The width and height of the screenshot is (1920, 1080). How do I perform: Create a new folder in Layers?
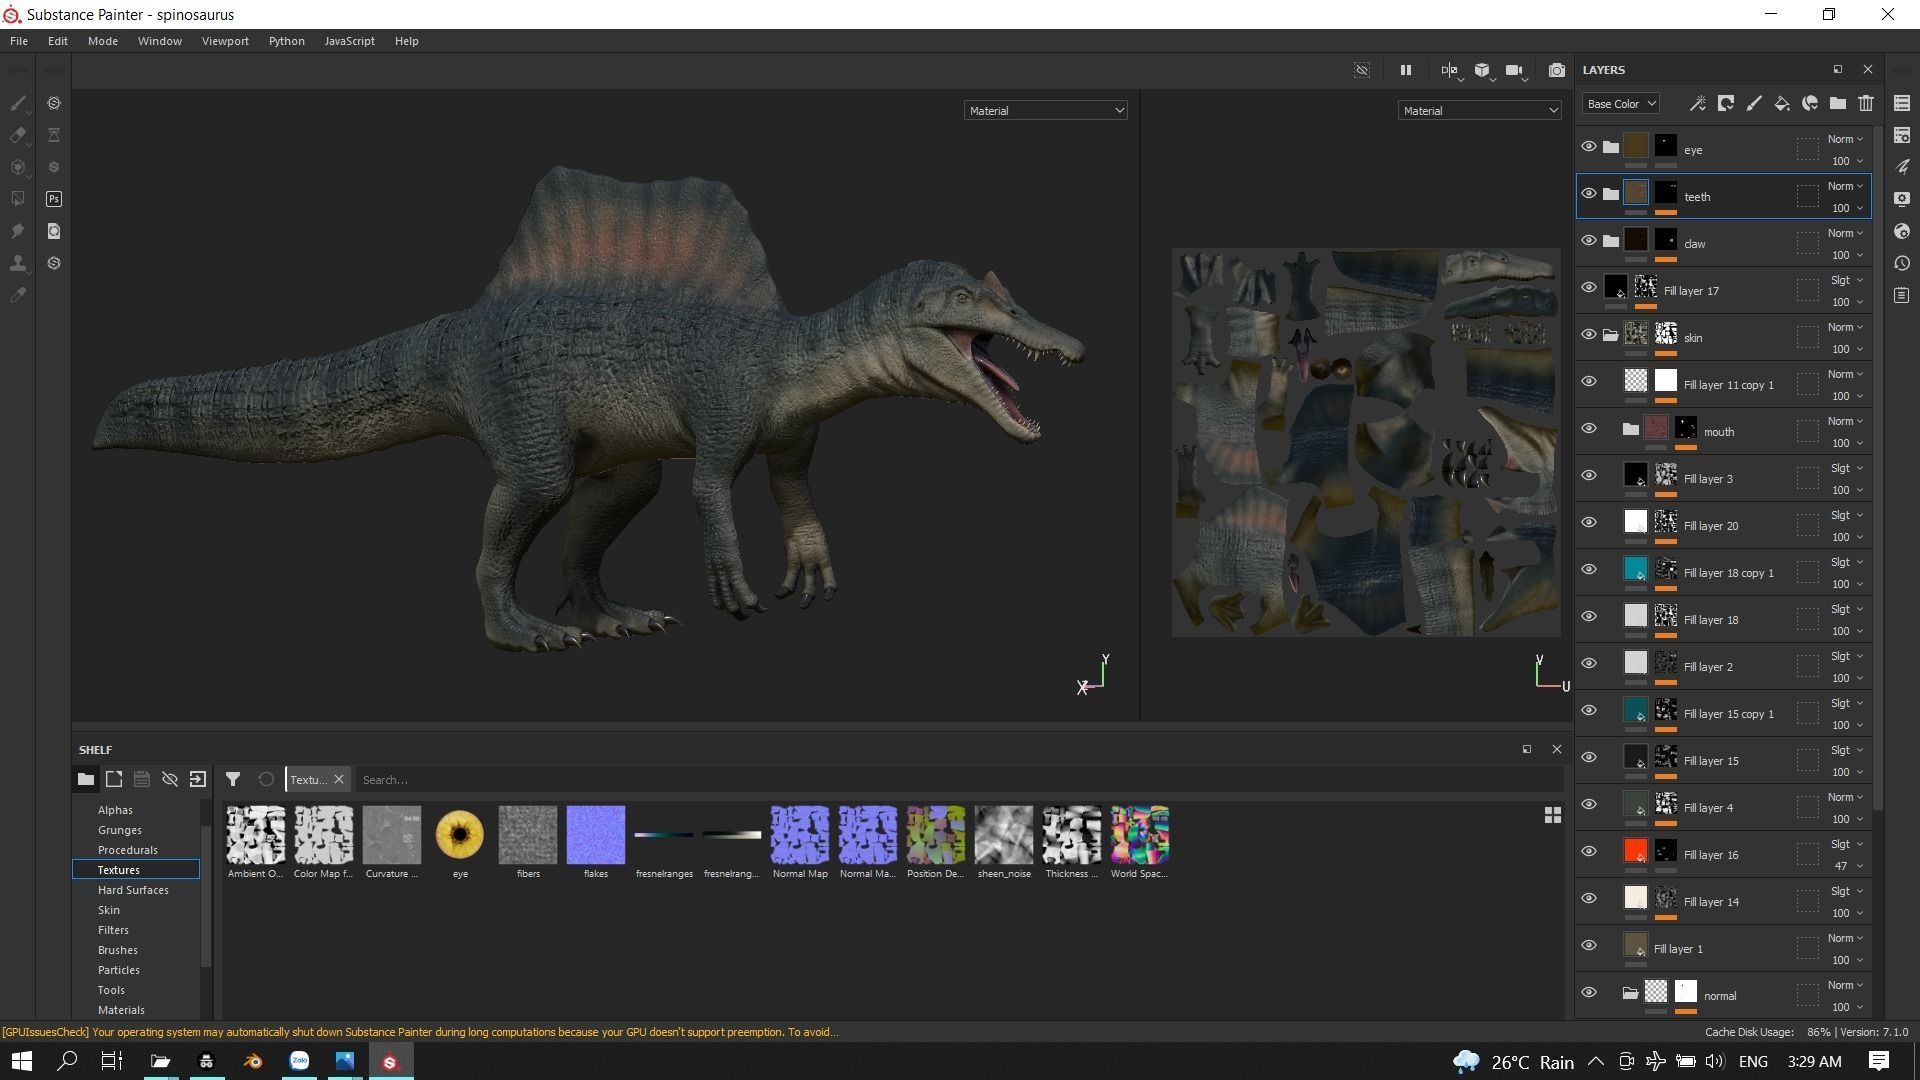[x=1837, y=103]
